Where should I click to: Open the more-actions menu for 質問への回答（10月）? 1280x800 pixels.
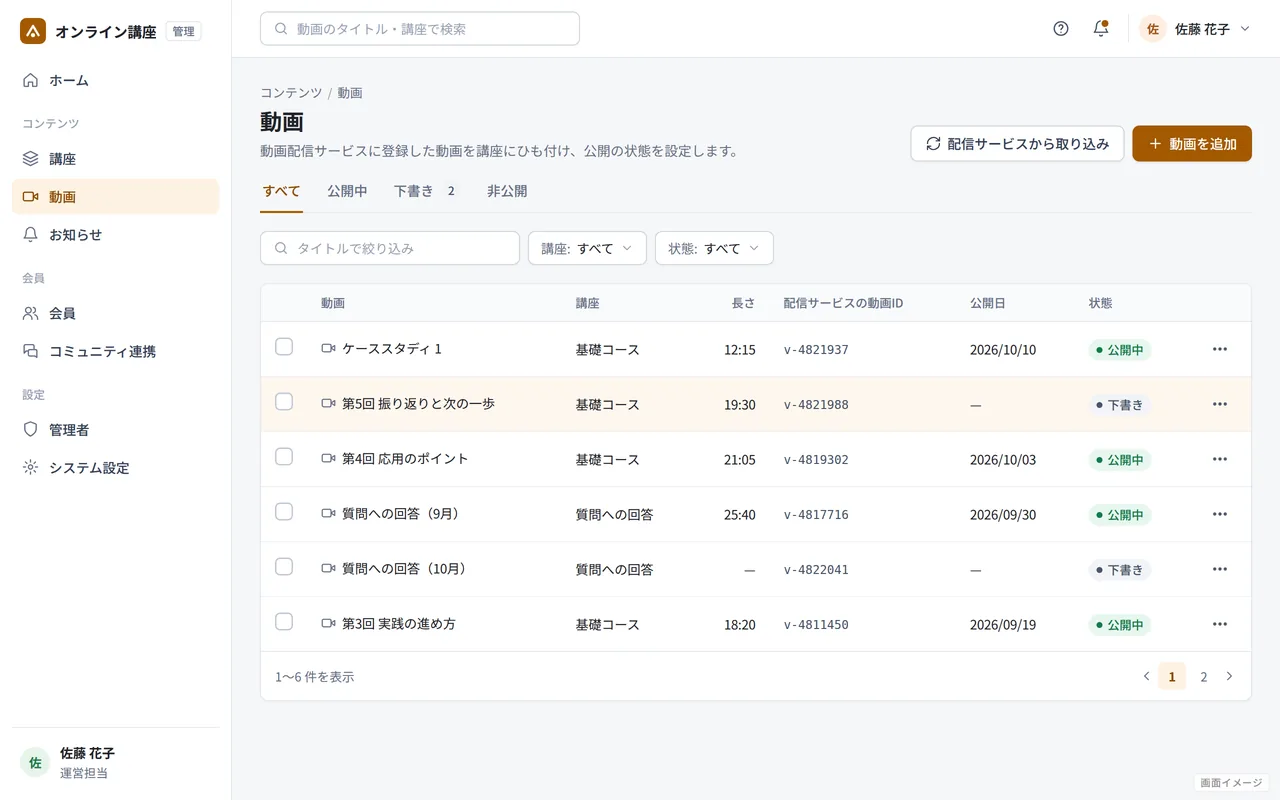[x=1220, y=569]
